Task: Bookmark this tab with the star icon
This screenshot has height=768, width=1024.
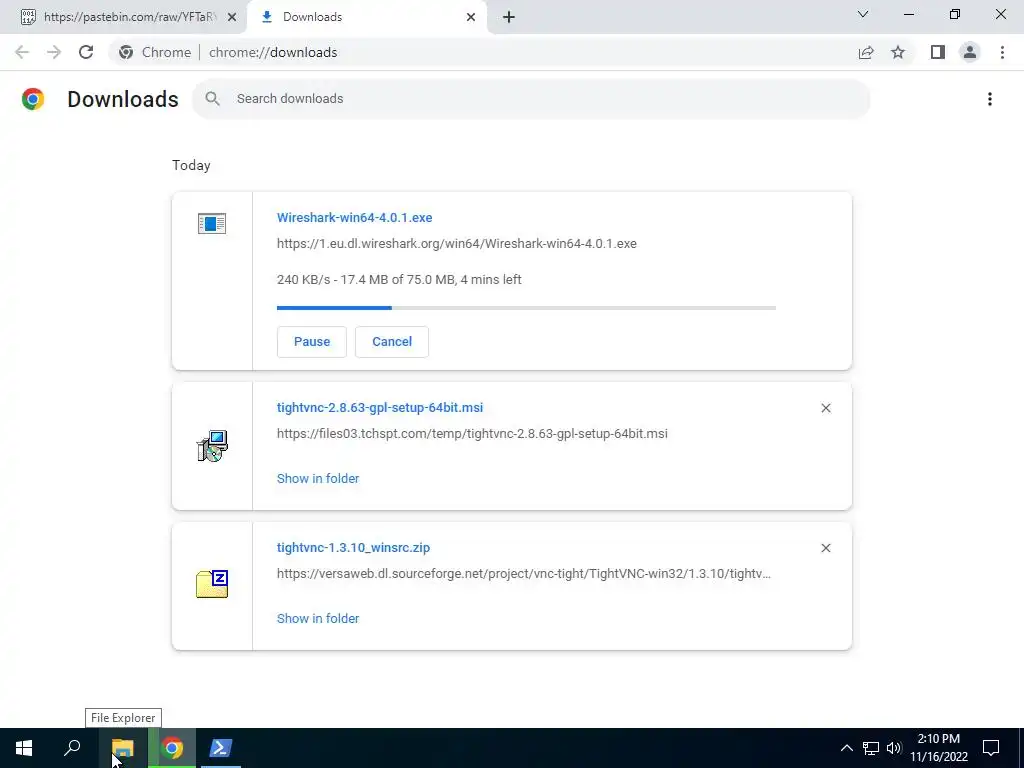Action: coord(898,52)
